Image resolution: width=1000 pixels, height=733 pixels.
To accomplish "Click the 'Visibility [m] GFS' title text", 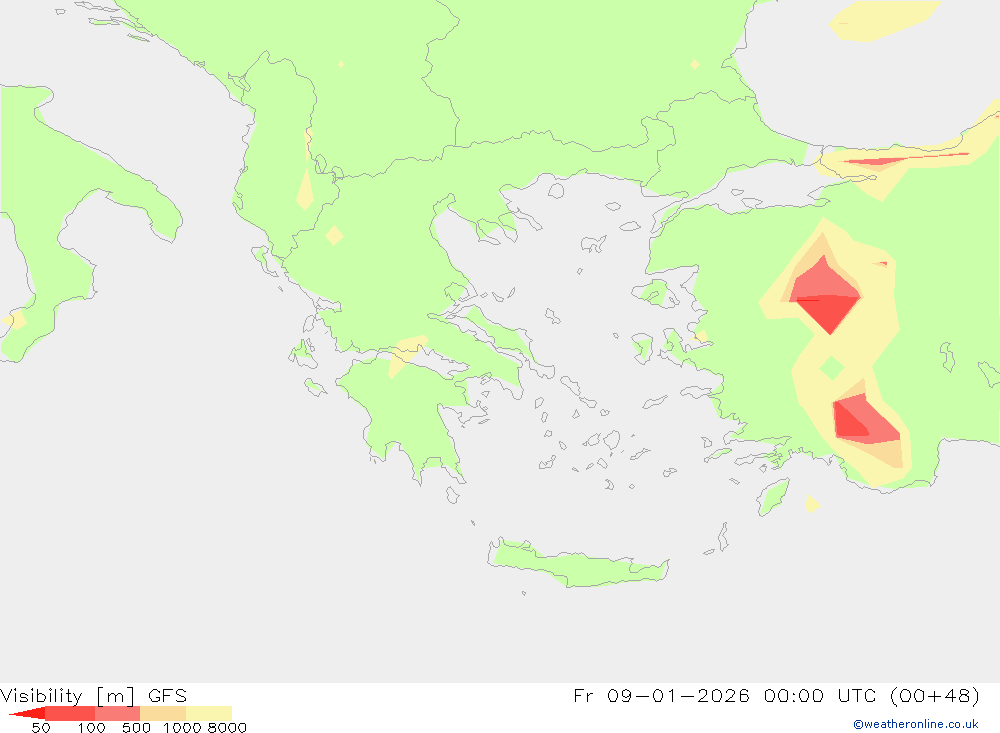I will [x=94, y=695].
